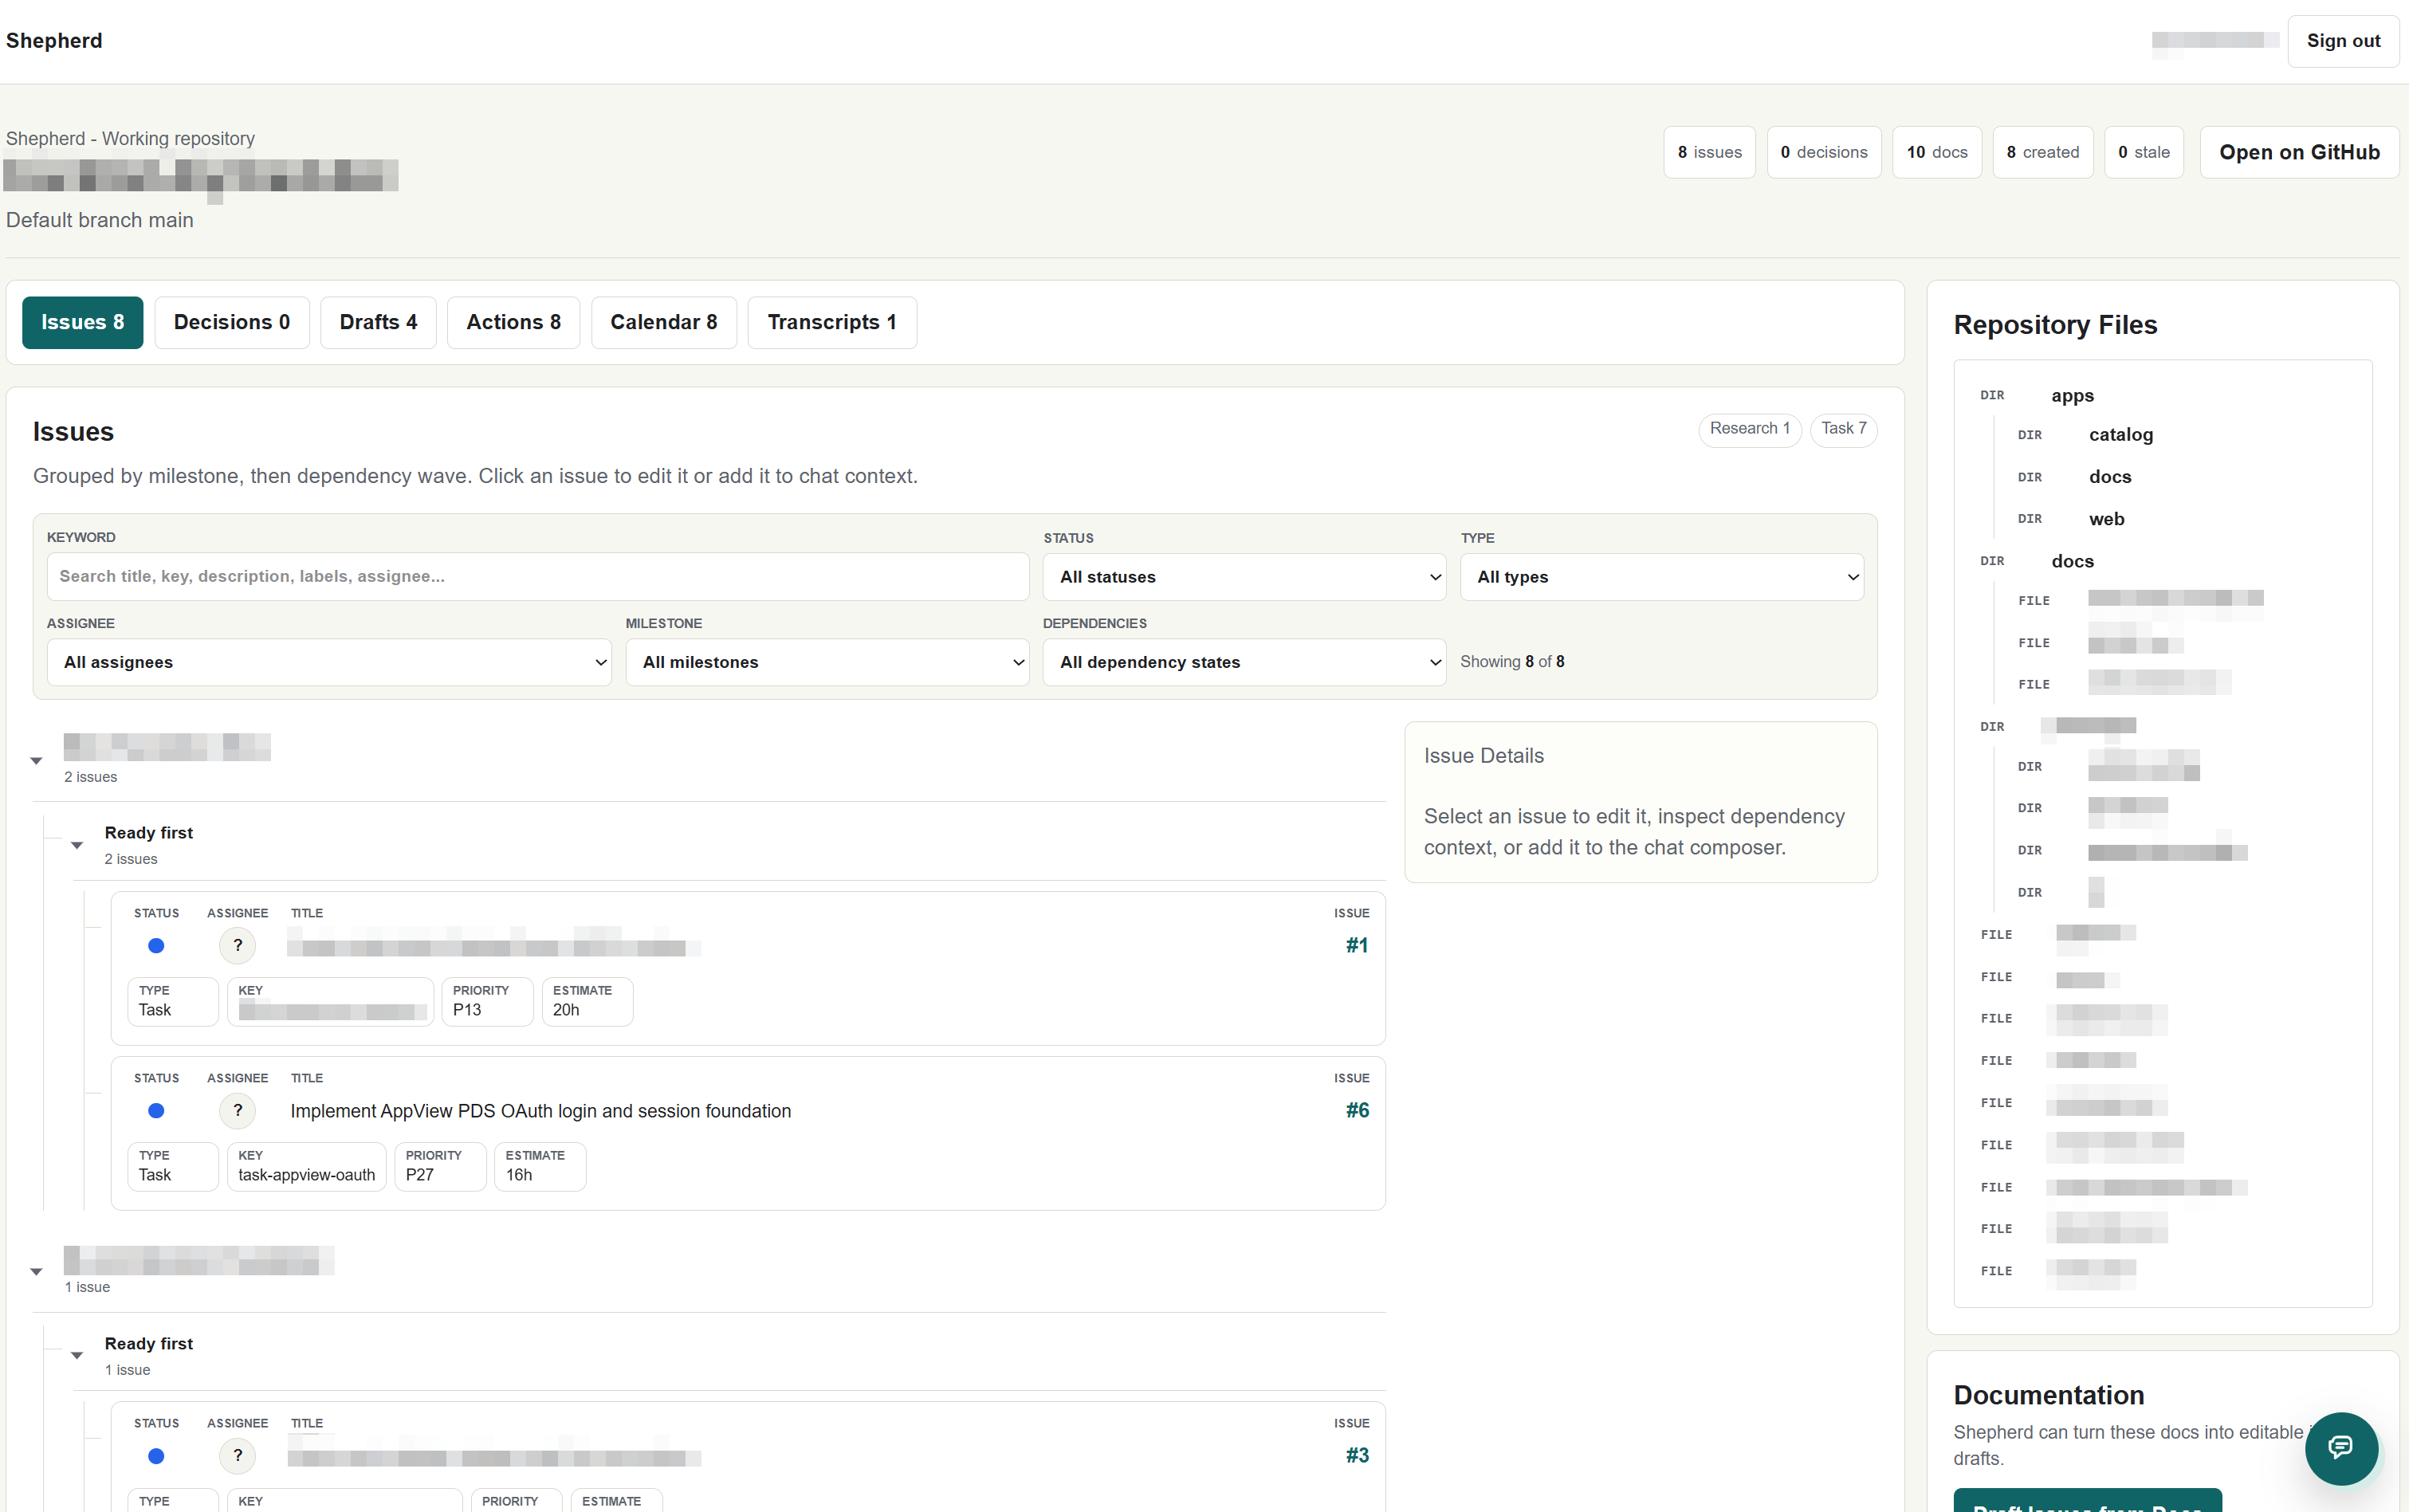Click the 'Default branch main' text

tap(99, 220)
